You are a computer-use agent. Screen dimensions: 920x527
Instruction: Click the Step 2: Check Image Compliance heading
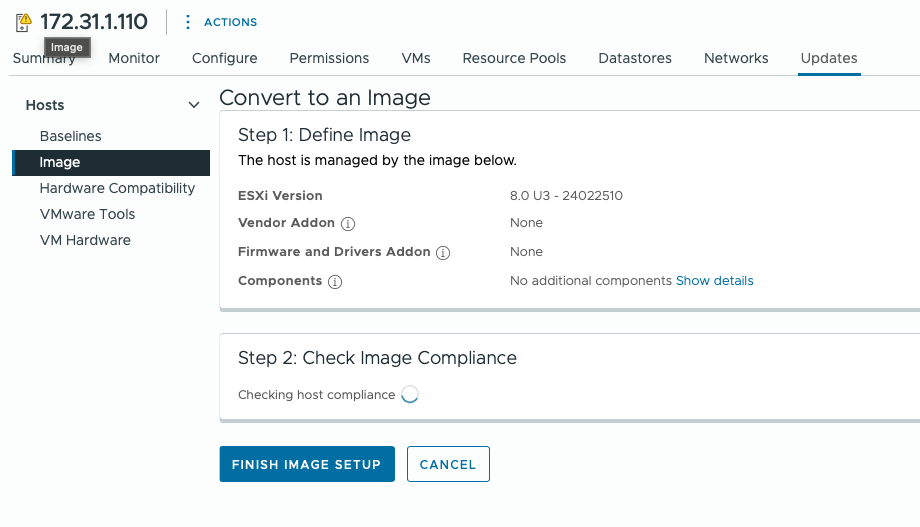[x=377, y=358]
